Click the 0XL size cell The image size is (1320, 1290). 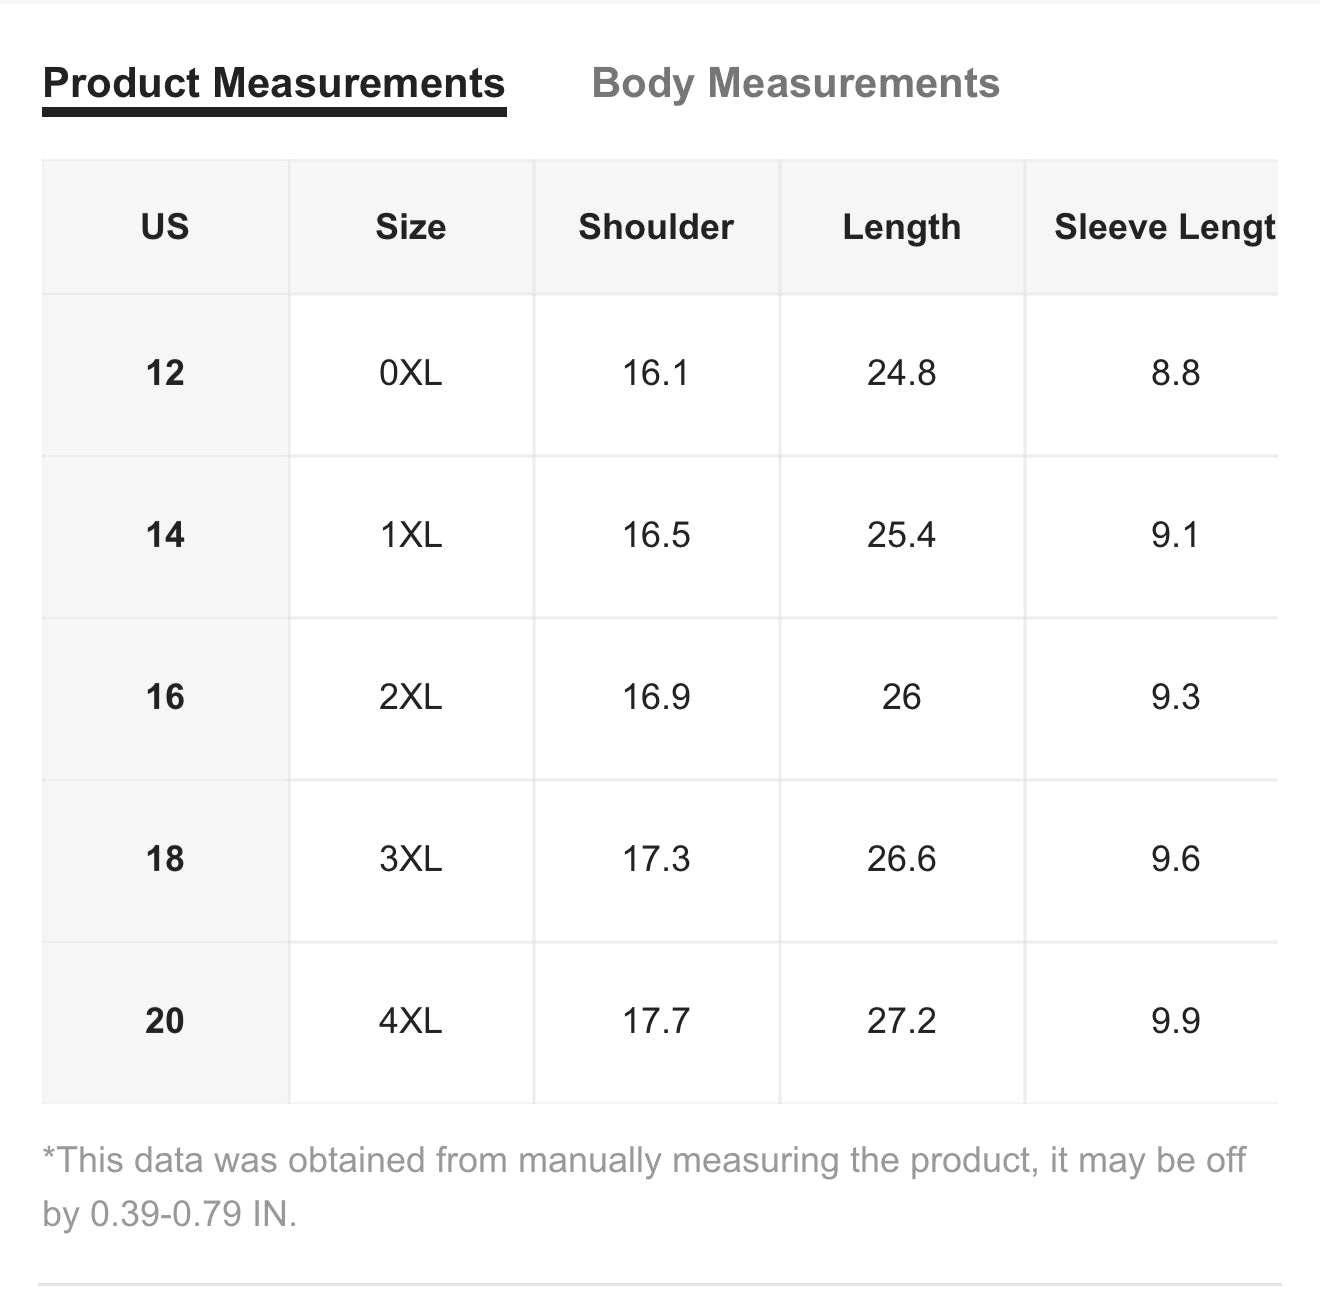click(411, 374)
